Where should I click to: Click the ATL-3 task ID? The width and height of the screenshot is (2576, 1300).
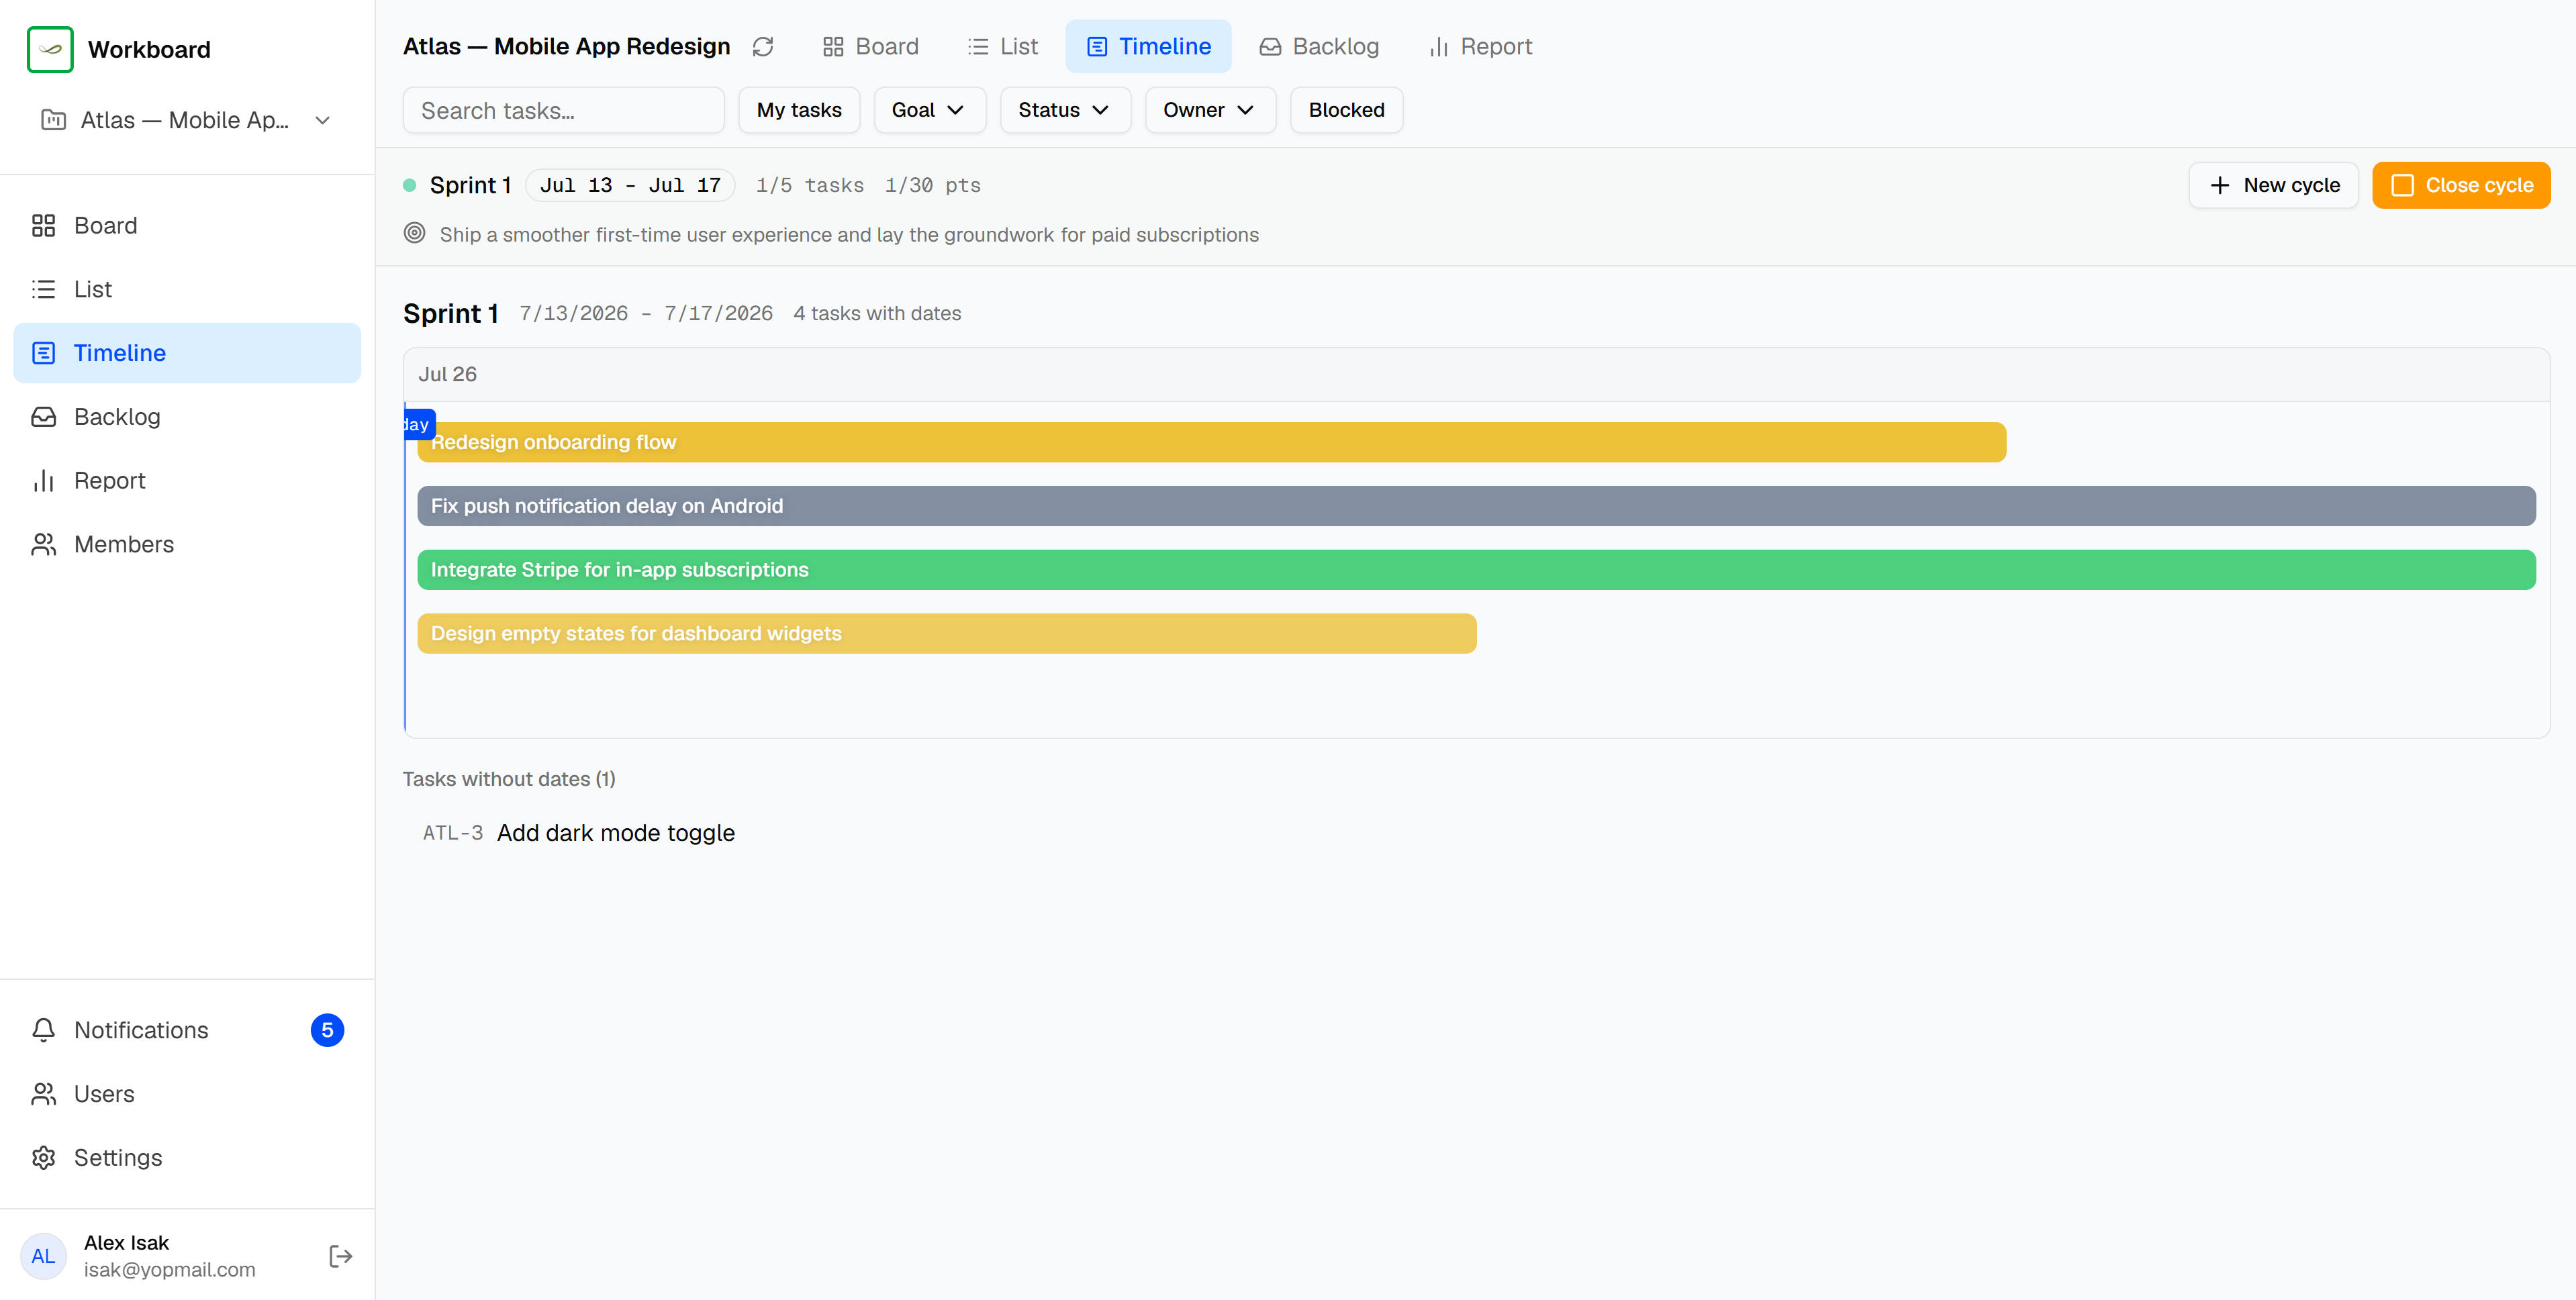[453, 834]
